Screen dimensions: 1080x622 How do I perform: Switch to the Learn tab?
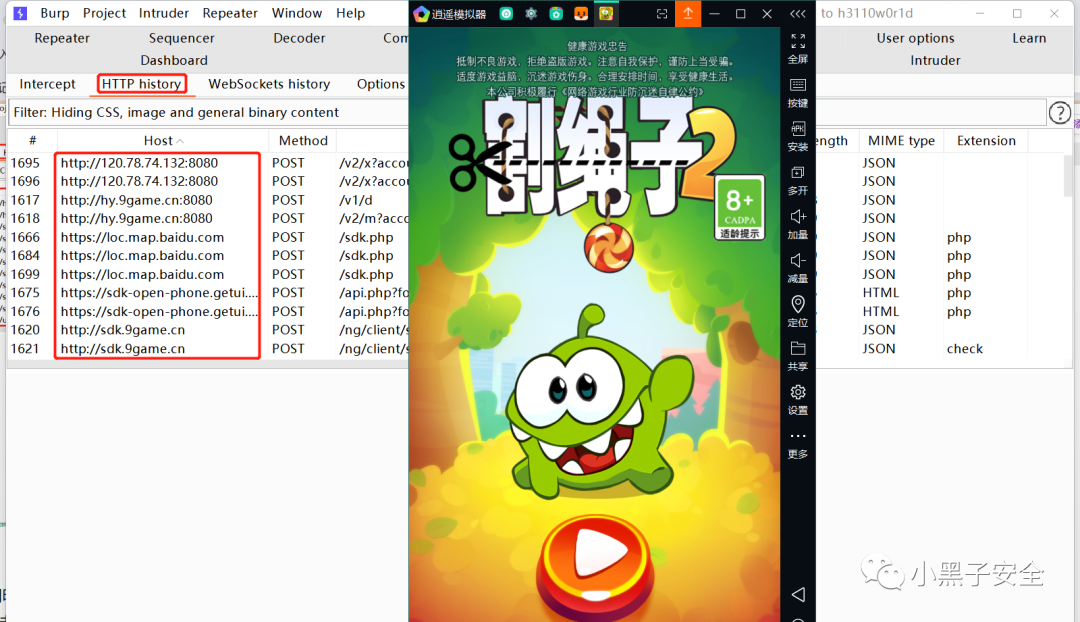point(1028,38)
